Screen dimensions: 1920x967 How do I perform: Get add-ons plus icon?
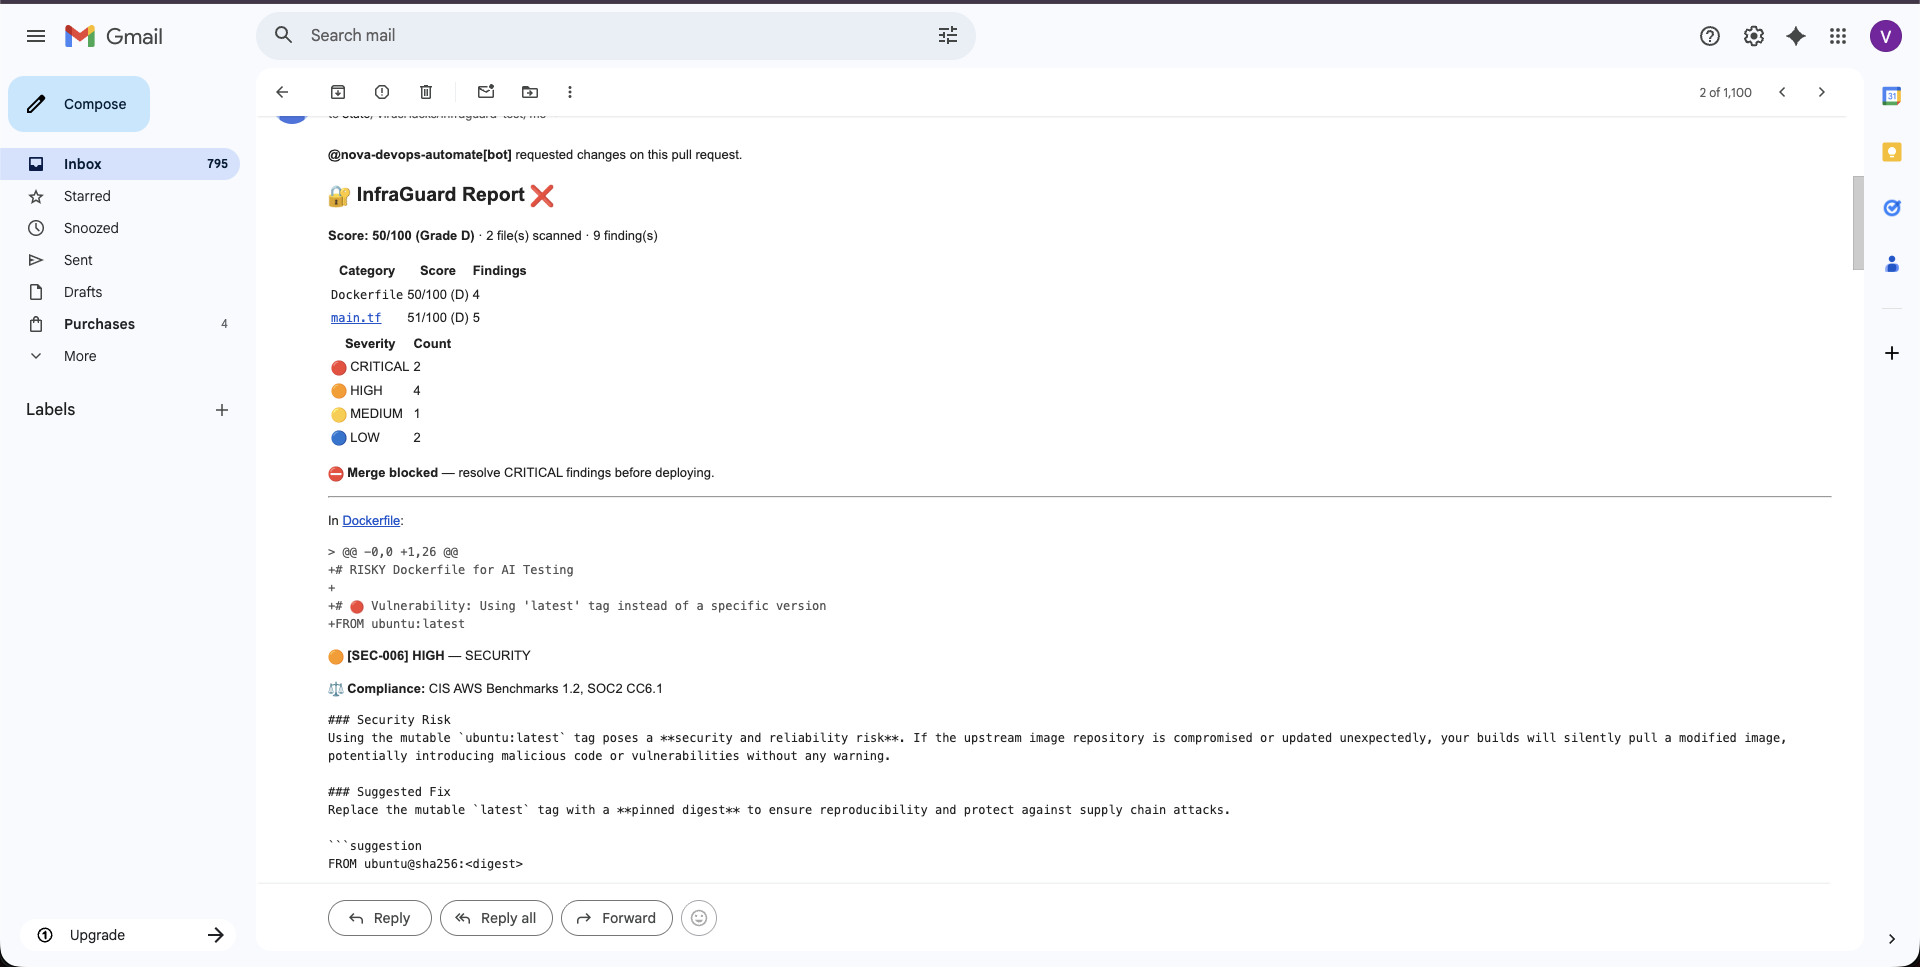[x=1892, y=353]
